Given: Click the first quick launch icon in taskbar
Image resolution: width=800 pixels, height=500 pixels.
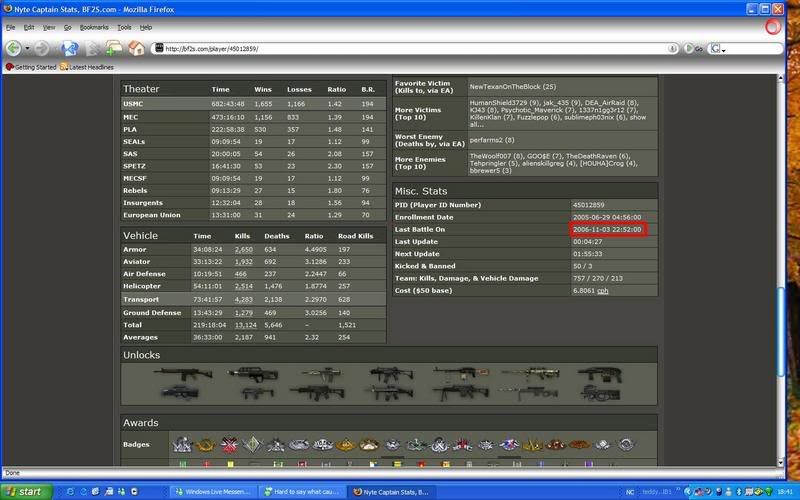Looking at the screenshot, I should click(70, 492).
